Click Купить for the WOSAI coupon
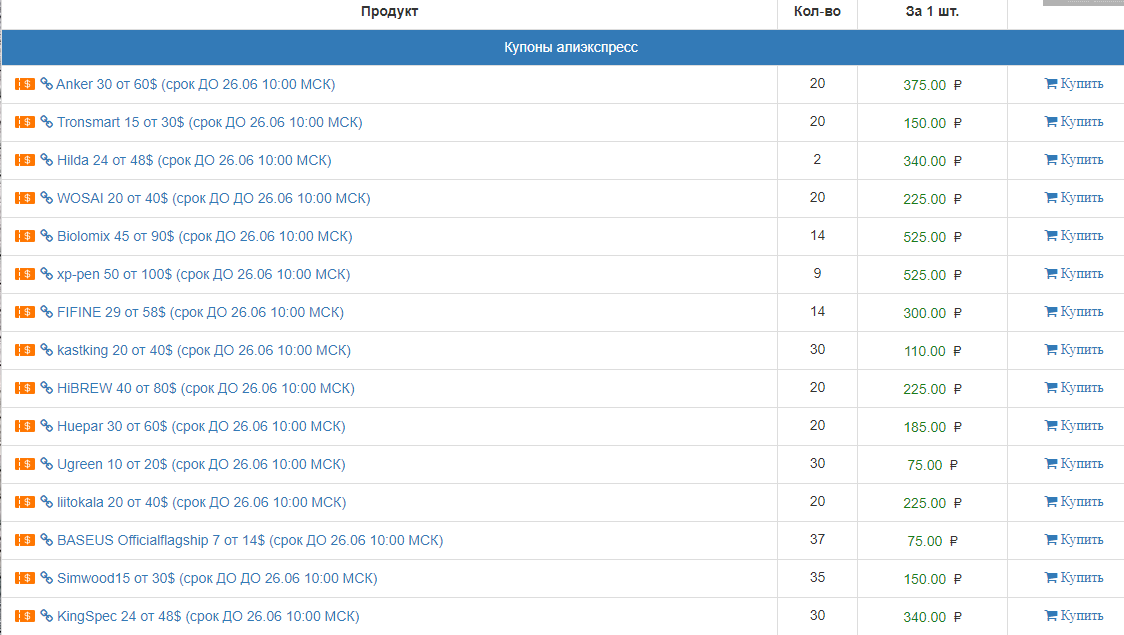Screen dimensions: 1124x635 coord(1074,197)
